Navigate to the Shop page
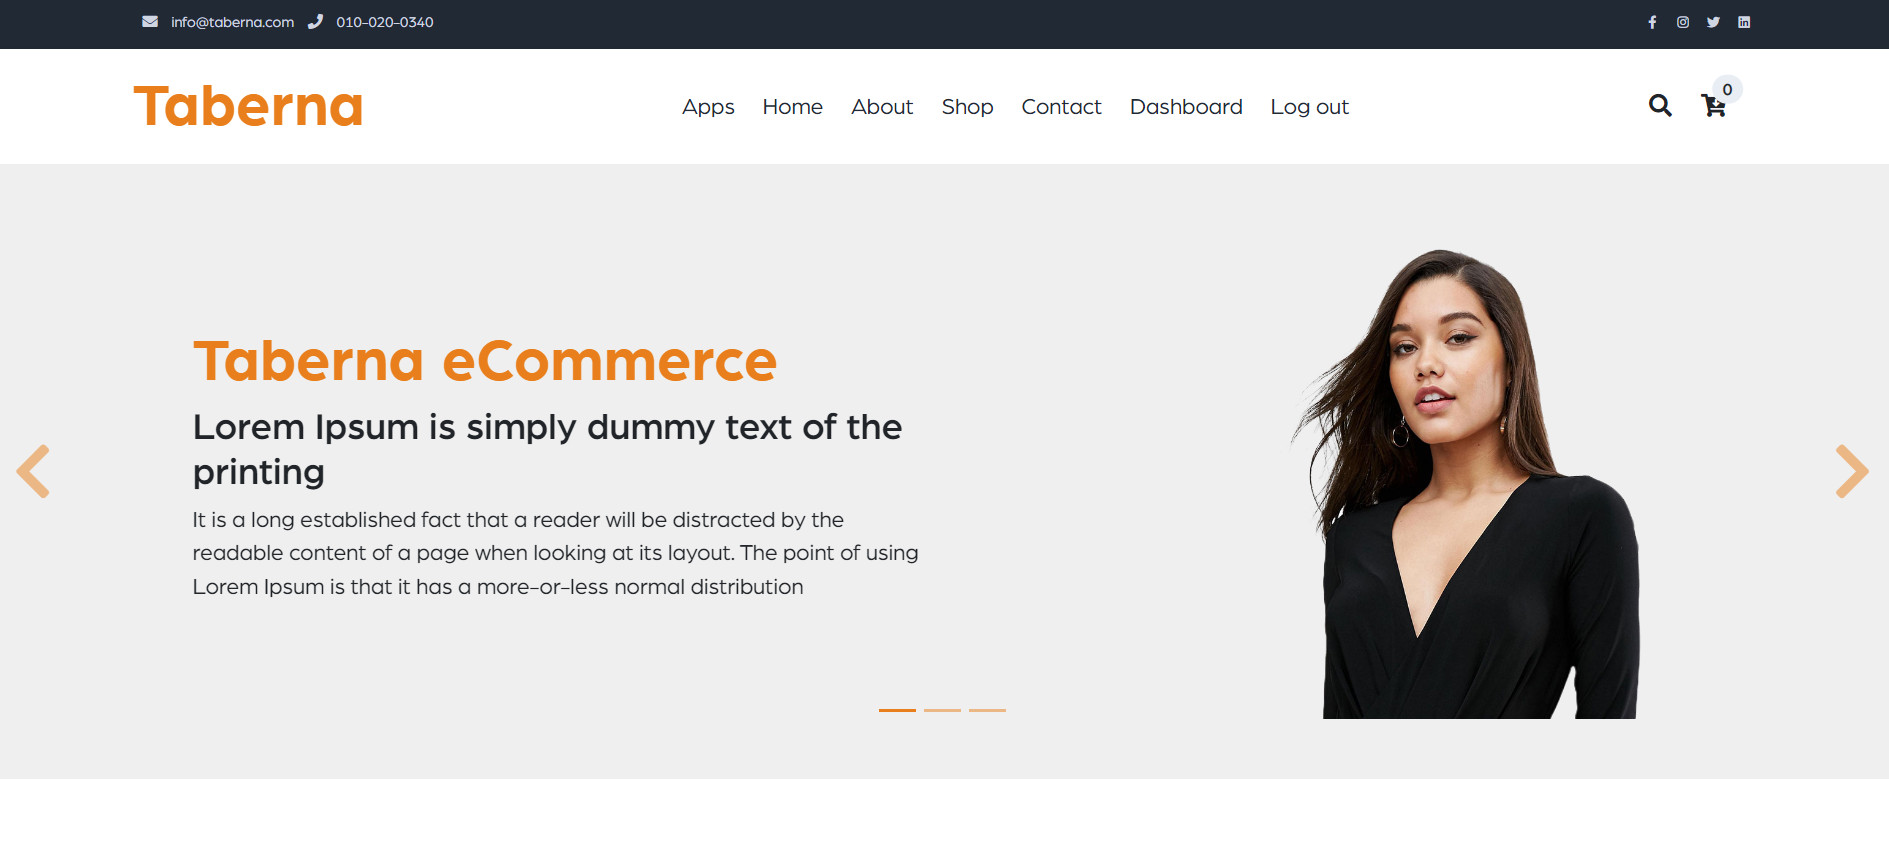Viewport: 1889px width, 859px height. point(967,107)
